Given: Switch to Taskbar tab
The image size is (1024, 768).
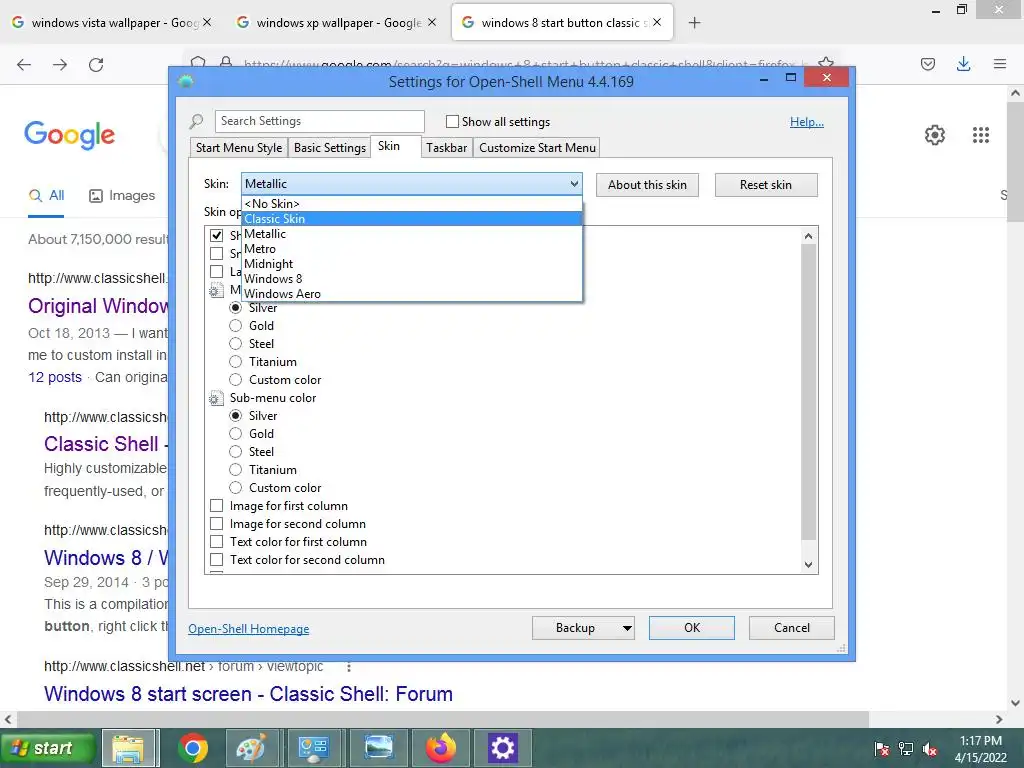Looking at the screenshot, I should click(447, 148).
